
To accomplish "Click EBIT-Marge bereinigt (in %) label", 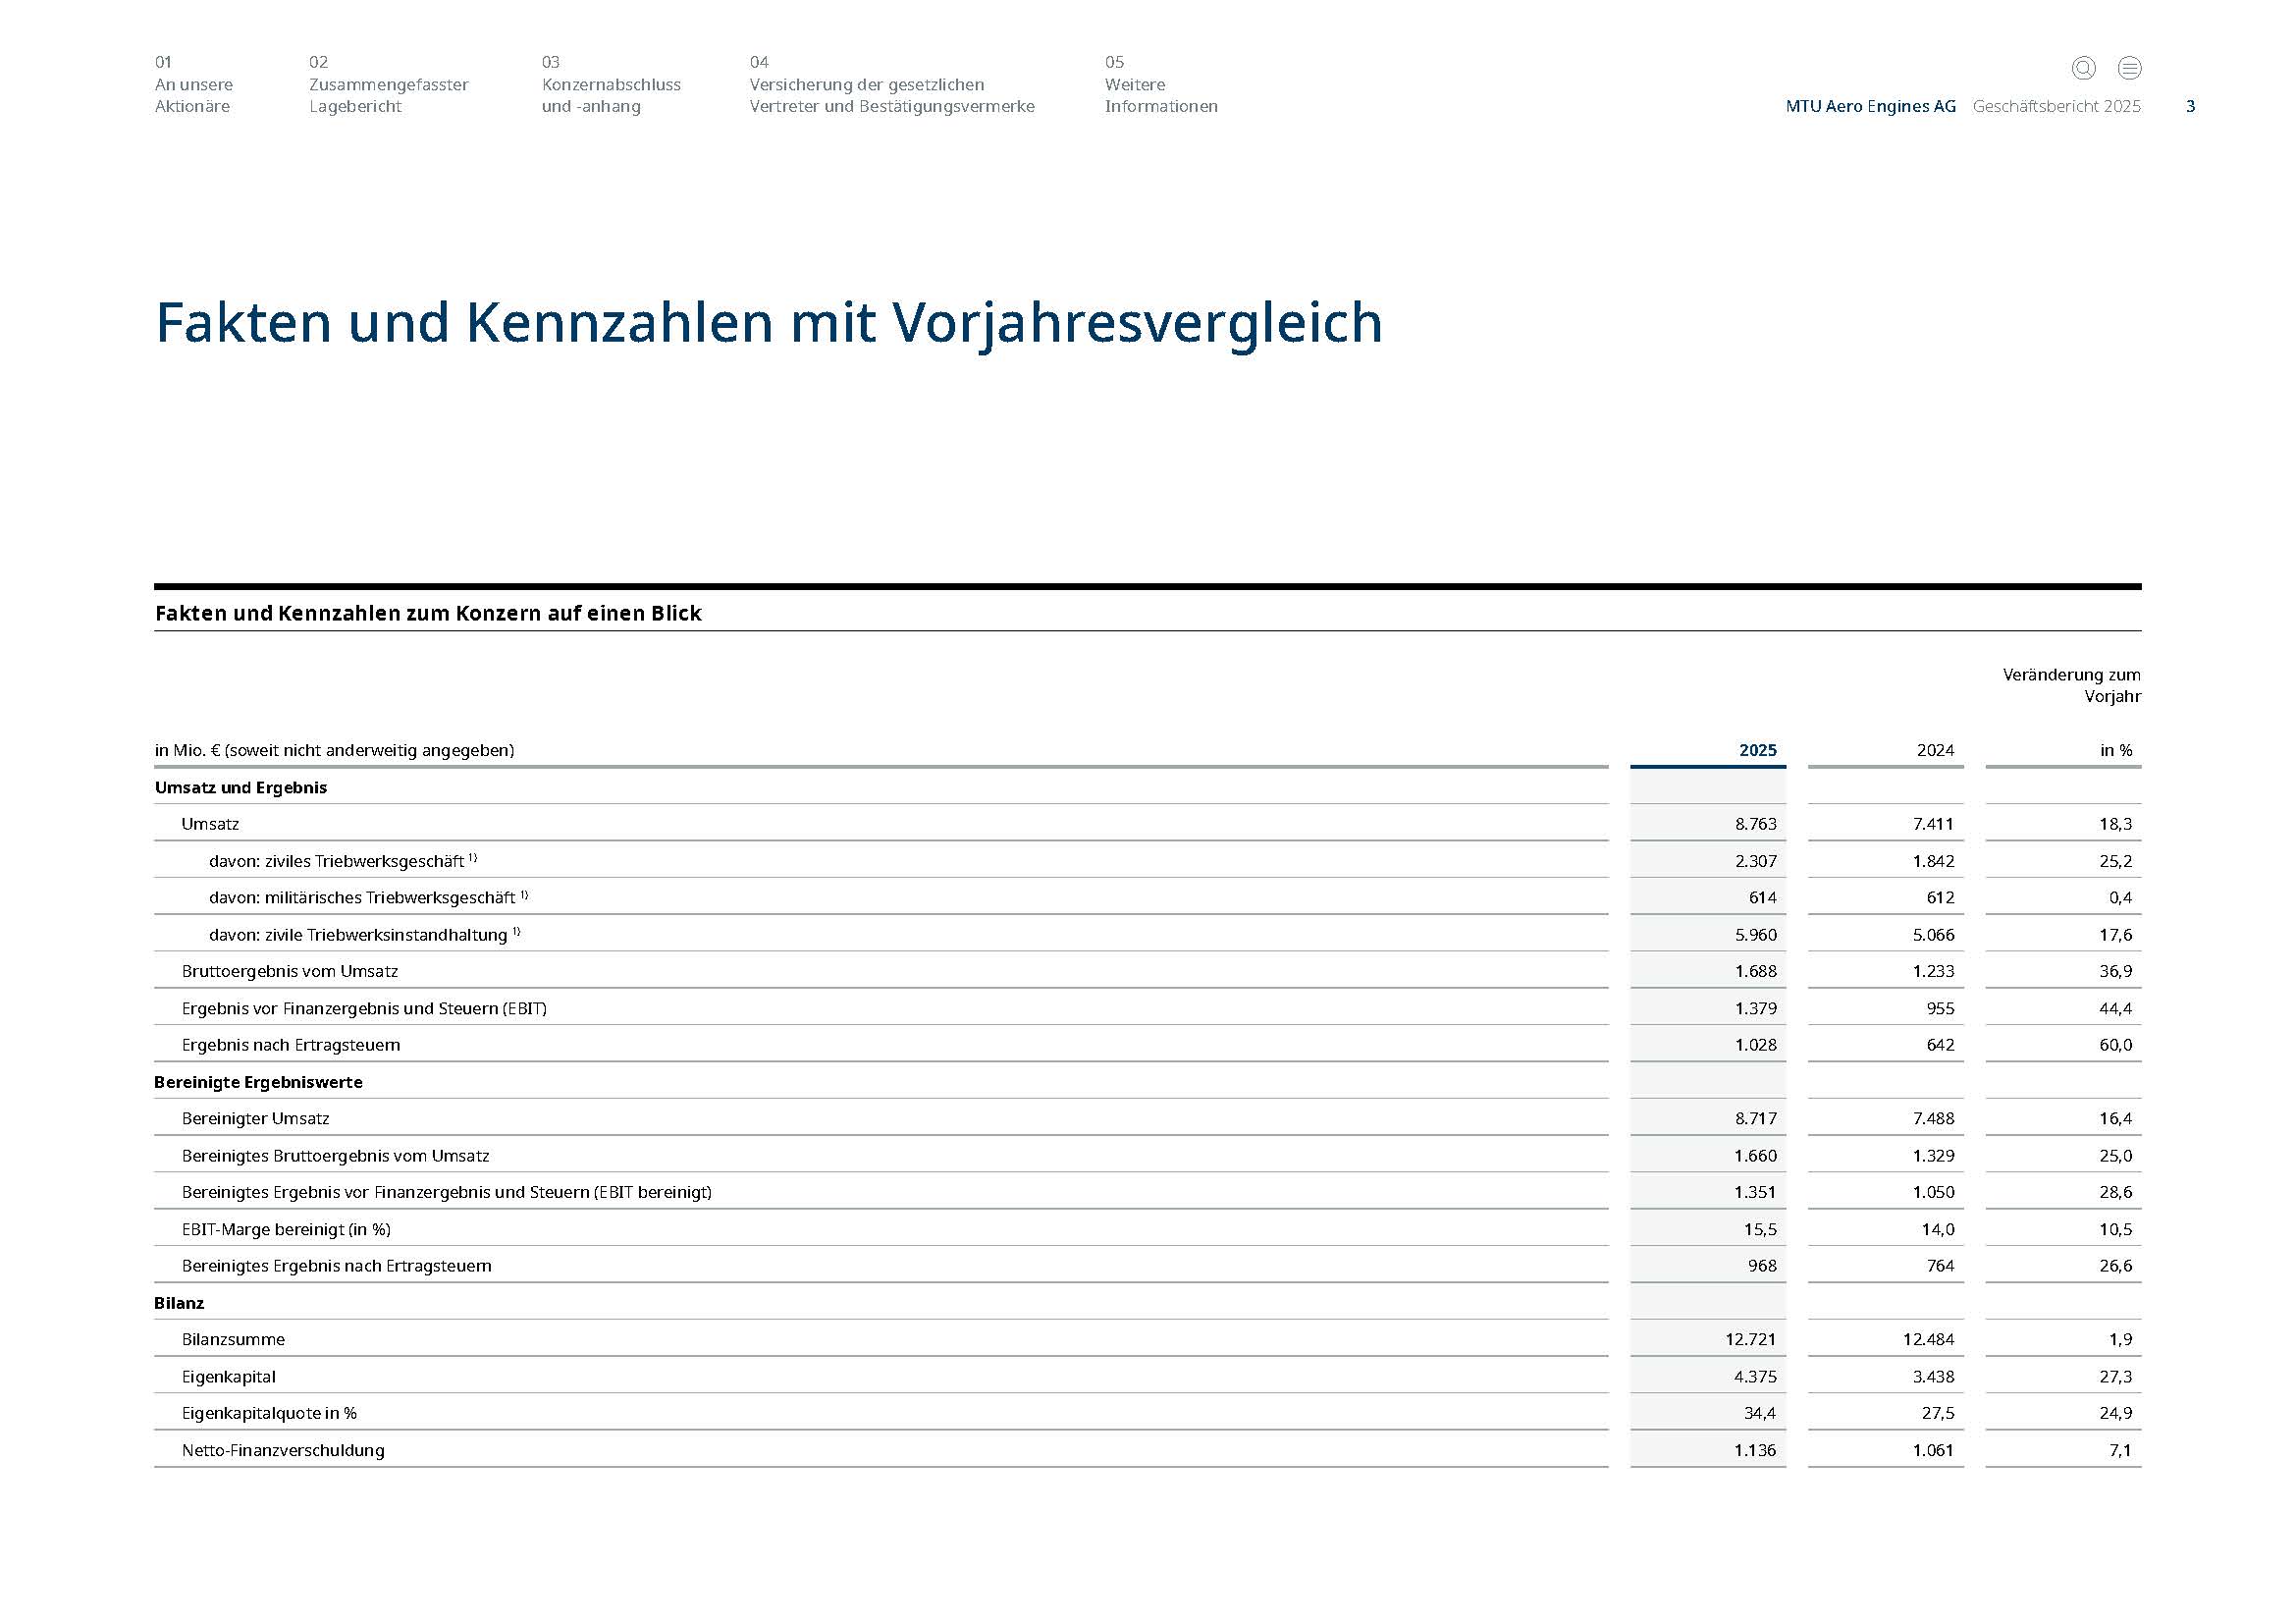I will click(x=286, y=1229).
